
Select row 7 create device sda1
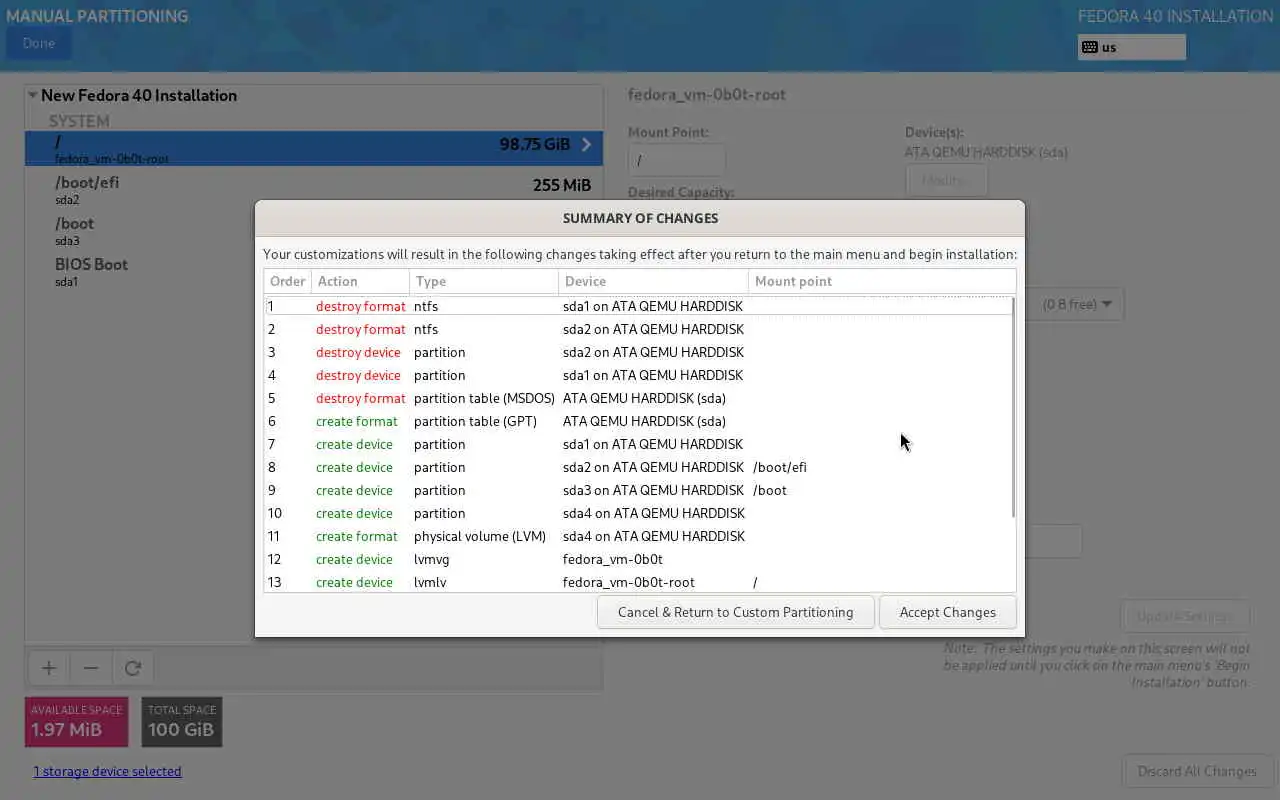(x=638, y=444)
